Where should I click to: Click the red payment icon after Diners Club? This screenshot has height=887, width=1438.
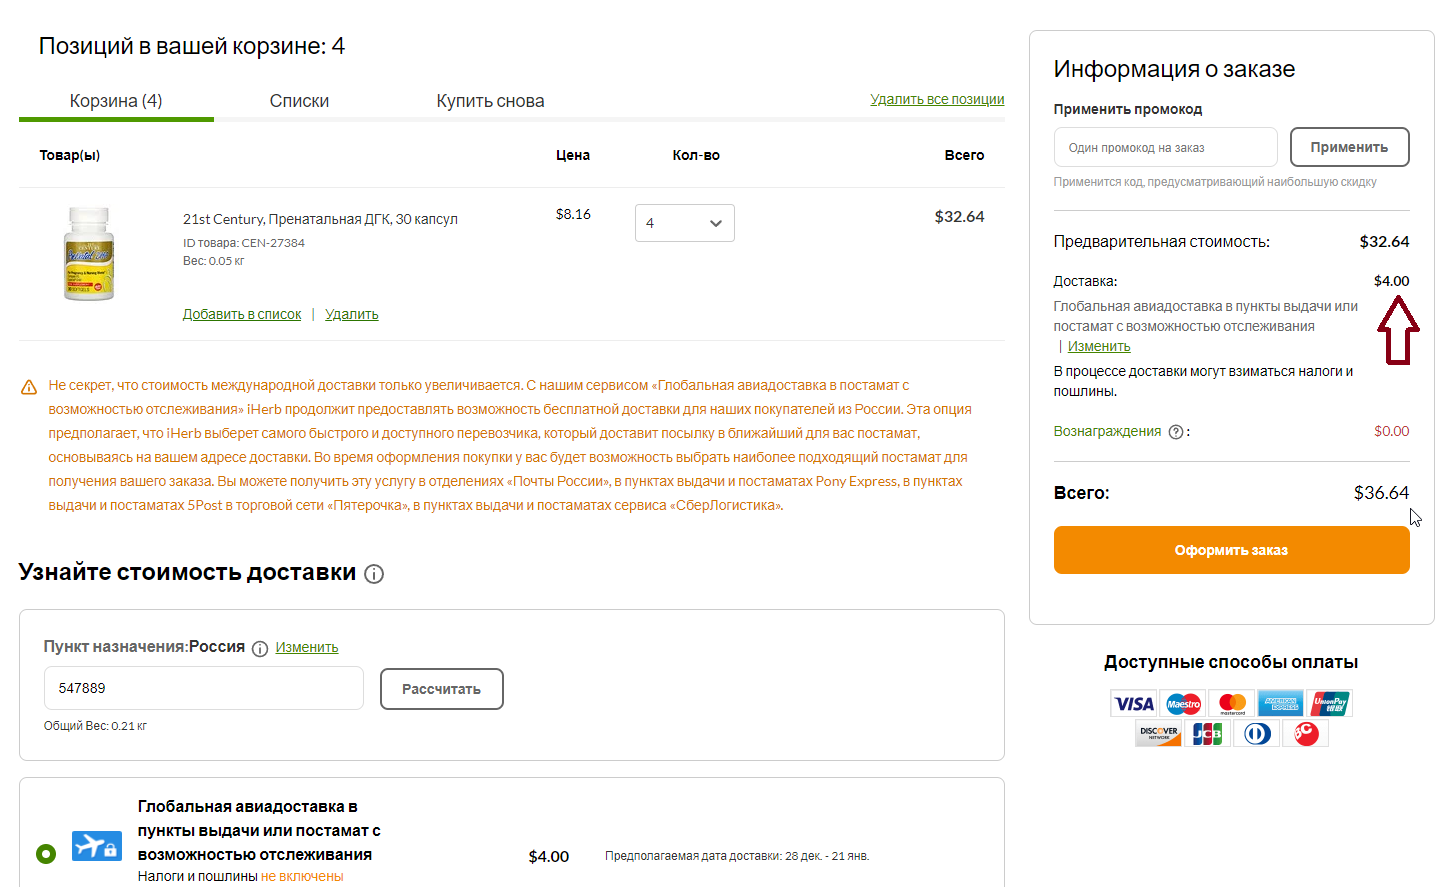tap(1306, 734)
